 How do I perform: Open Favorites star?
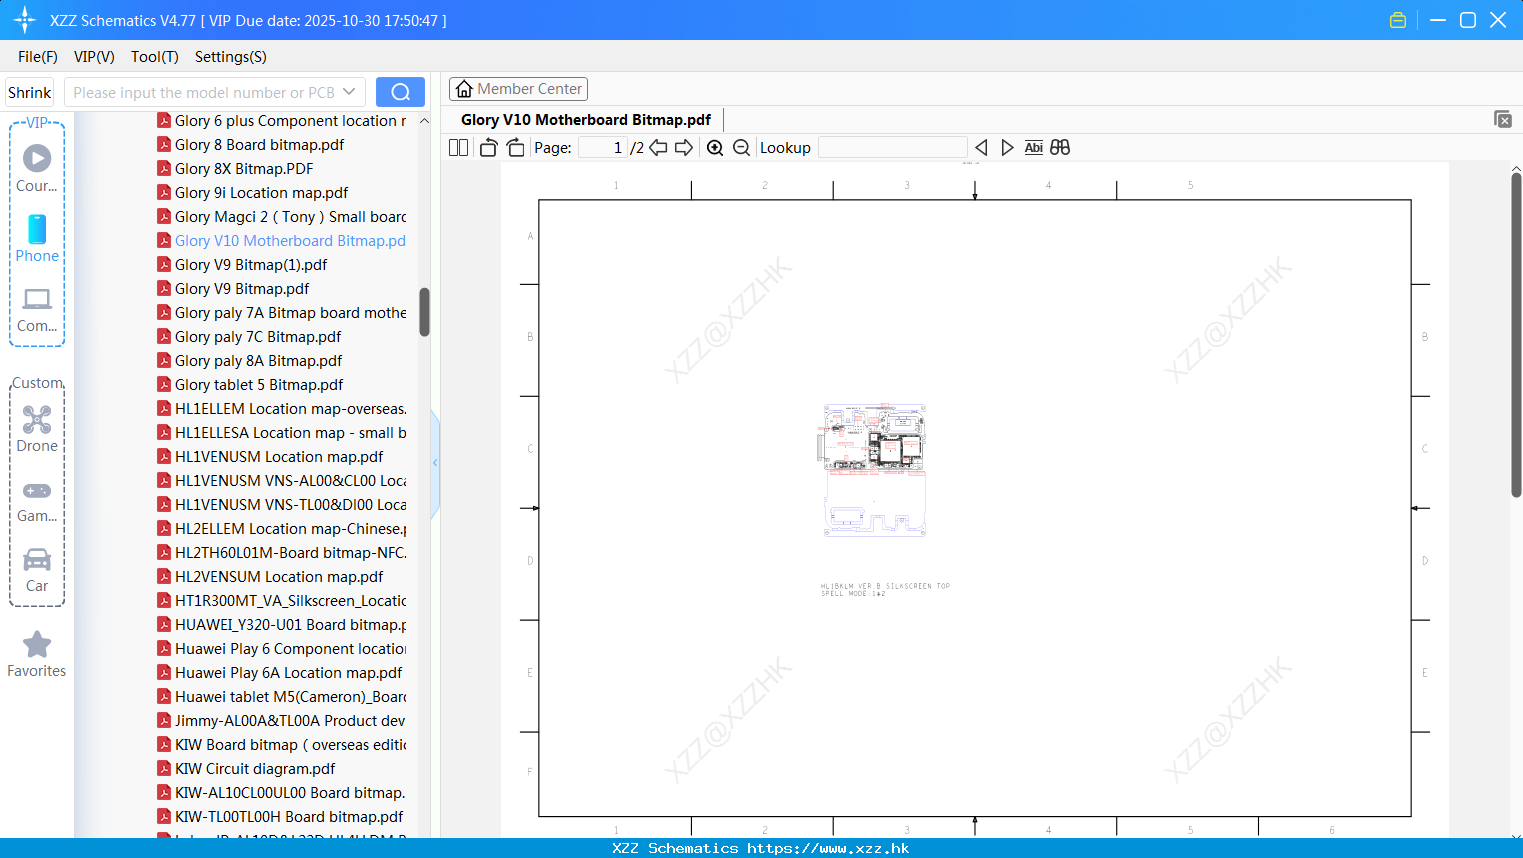[x=37, y=654]
